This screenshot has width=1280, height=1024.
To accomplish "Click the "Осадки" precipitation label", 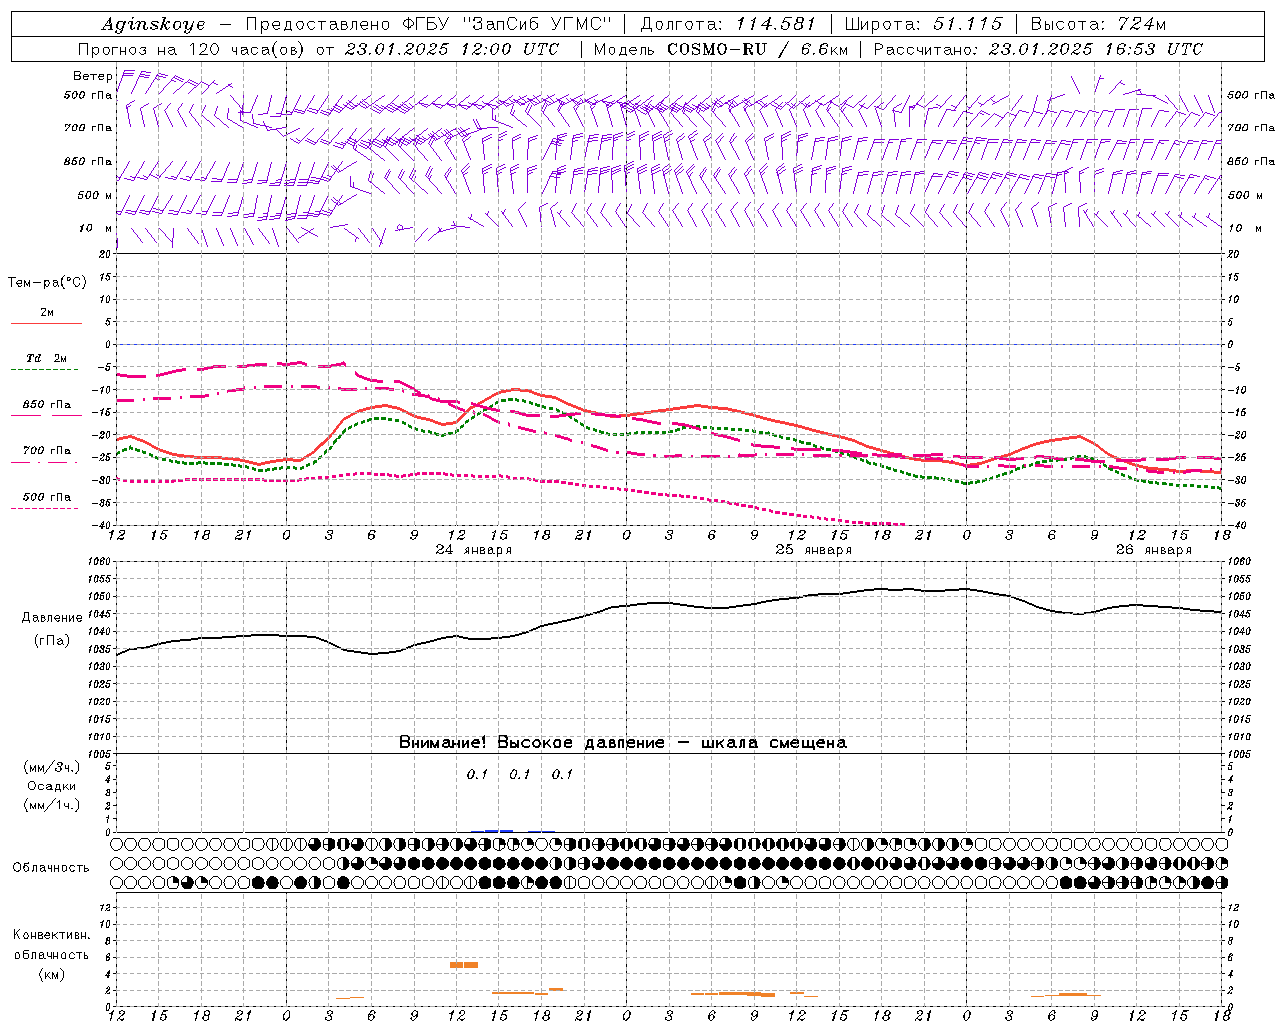I will pyautogui.click(x=52, y=786).
